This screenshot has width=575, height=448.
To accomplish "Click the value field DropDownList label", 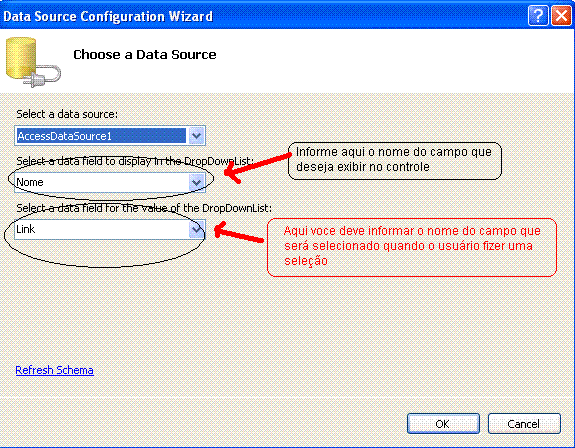I will tap(144, 208).
